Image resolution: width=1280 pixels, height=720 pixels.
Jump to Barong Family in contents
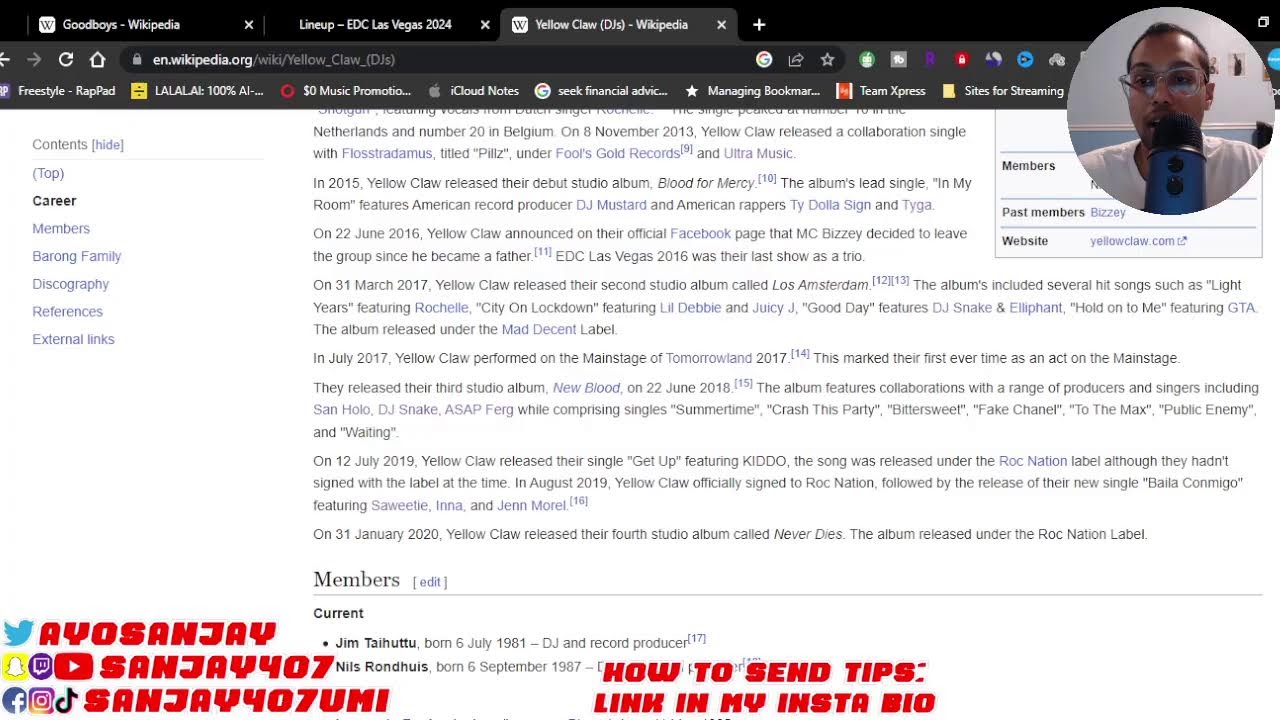coord(77,256)
